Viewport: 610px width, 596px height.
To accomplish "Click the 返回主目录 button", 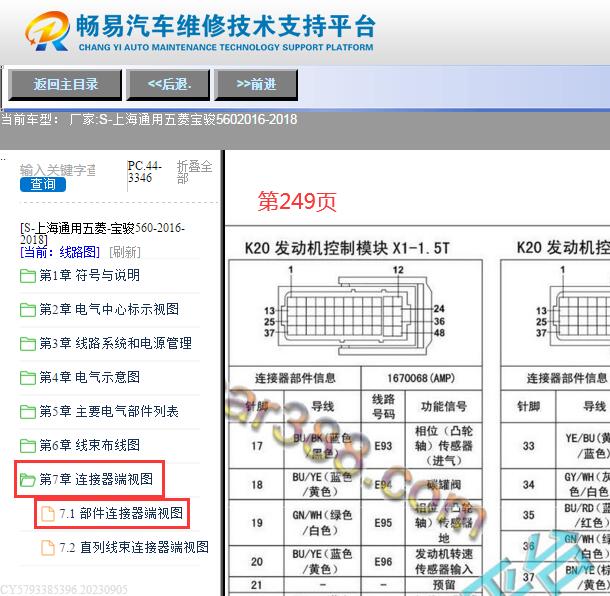I will (65, 84).
